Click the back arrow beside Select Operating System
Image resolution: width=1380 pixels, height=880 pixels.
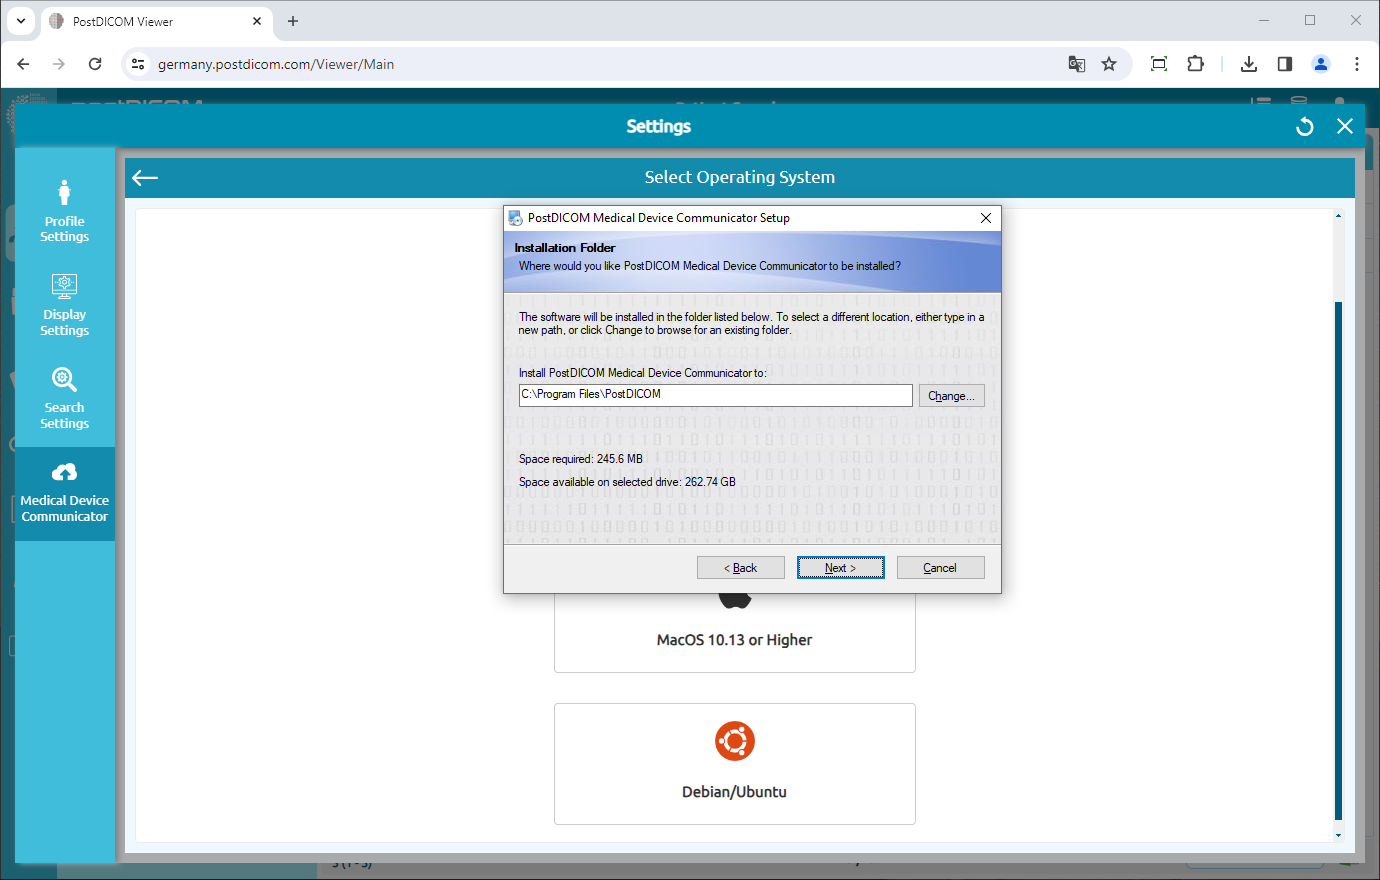(x=145, y=178)
